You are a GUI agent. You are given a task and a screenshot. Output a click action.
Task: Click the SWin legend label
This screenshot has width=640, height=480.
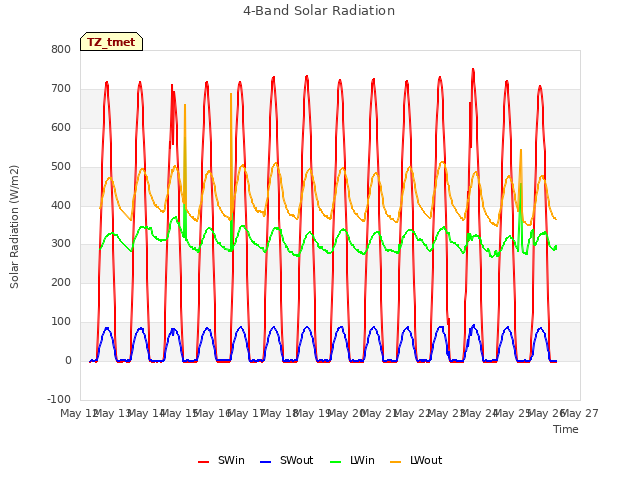pyautogui.click(x=231, y=460)
